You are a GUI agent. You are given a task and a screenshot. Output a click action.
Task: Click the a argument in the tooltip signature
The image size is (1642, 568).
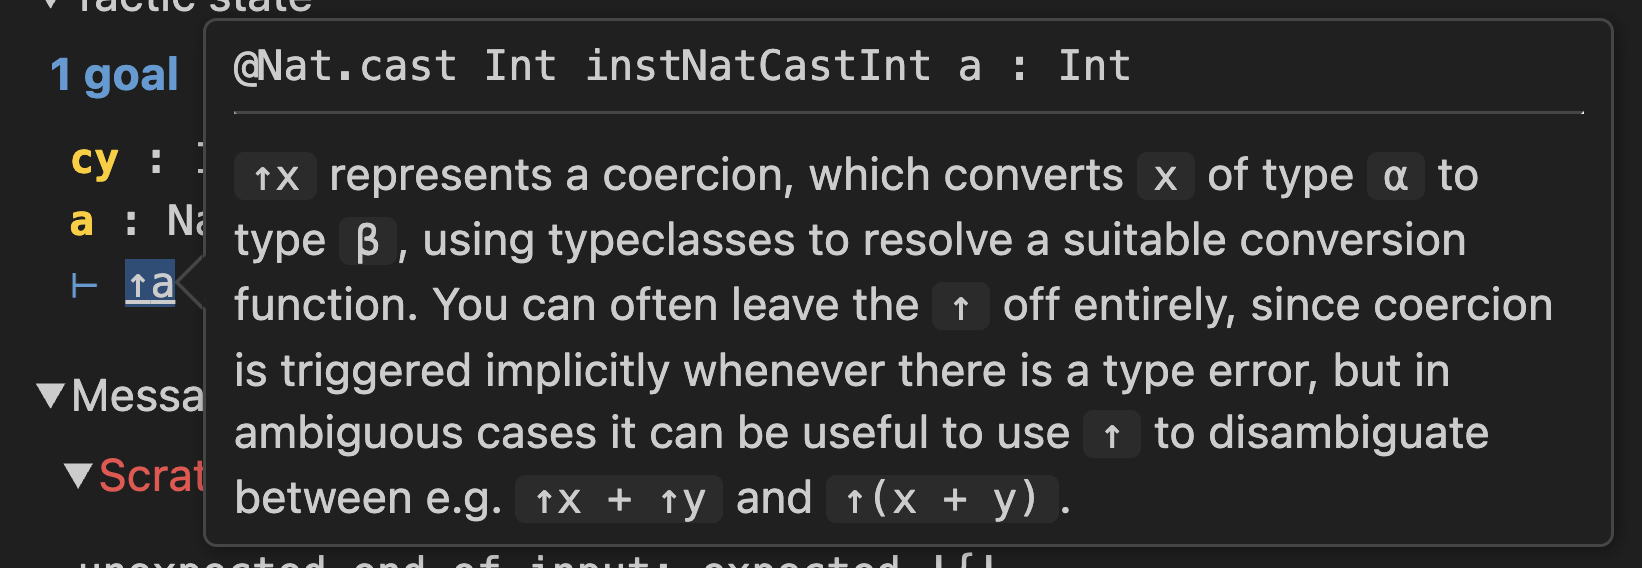tap(969, 67)
